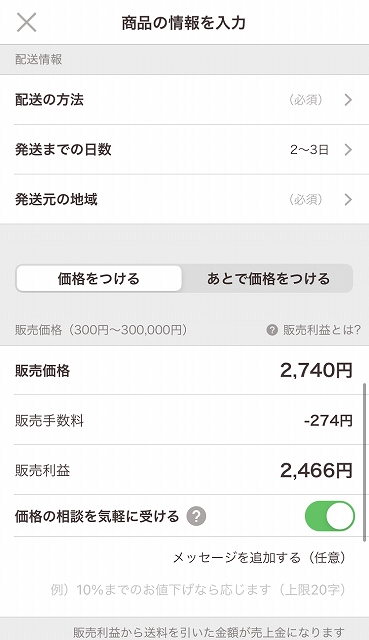Select the 価格をつける segment
This screenshot has height=640, width=369.
click(x=99, y=279)
